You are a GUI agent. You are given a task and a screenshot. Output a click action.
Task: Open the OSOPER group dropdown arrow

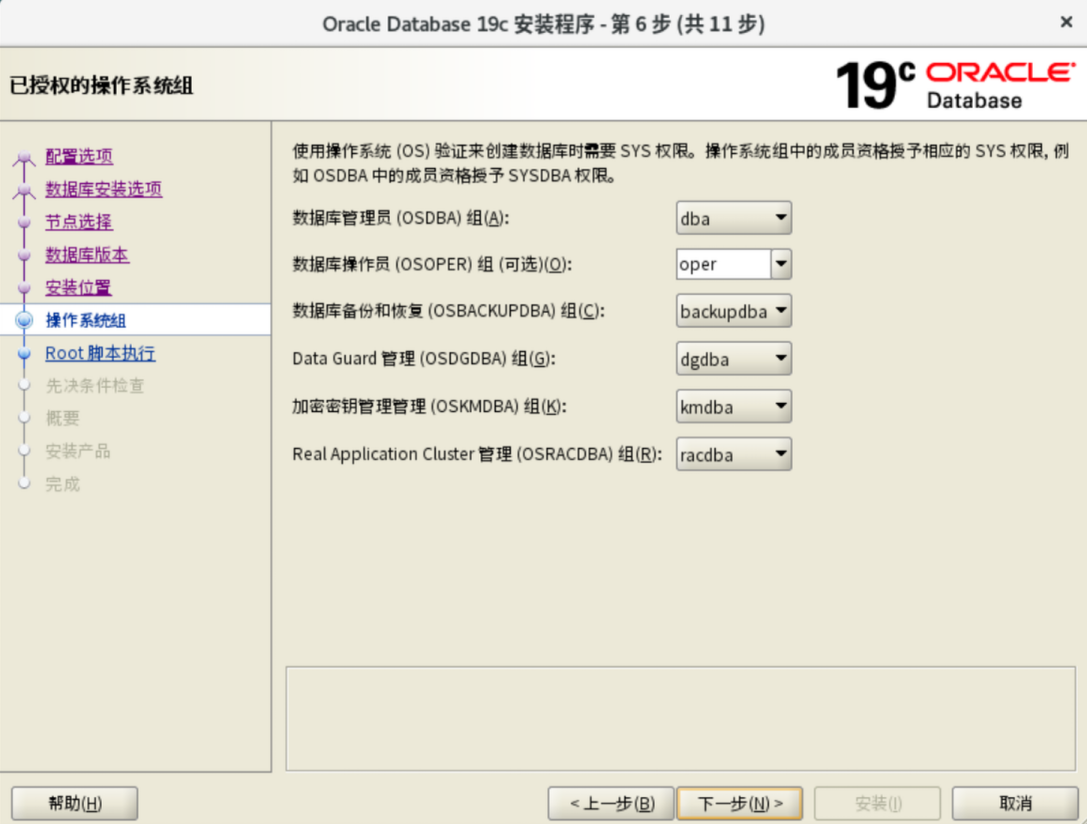point(781,265)
